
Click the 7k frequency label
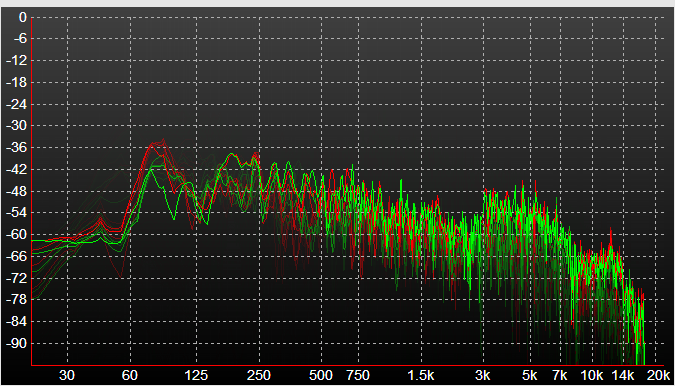560,375
